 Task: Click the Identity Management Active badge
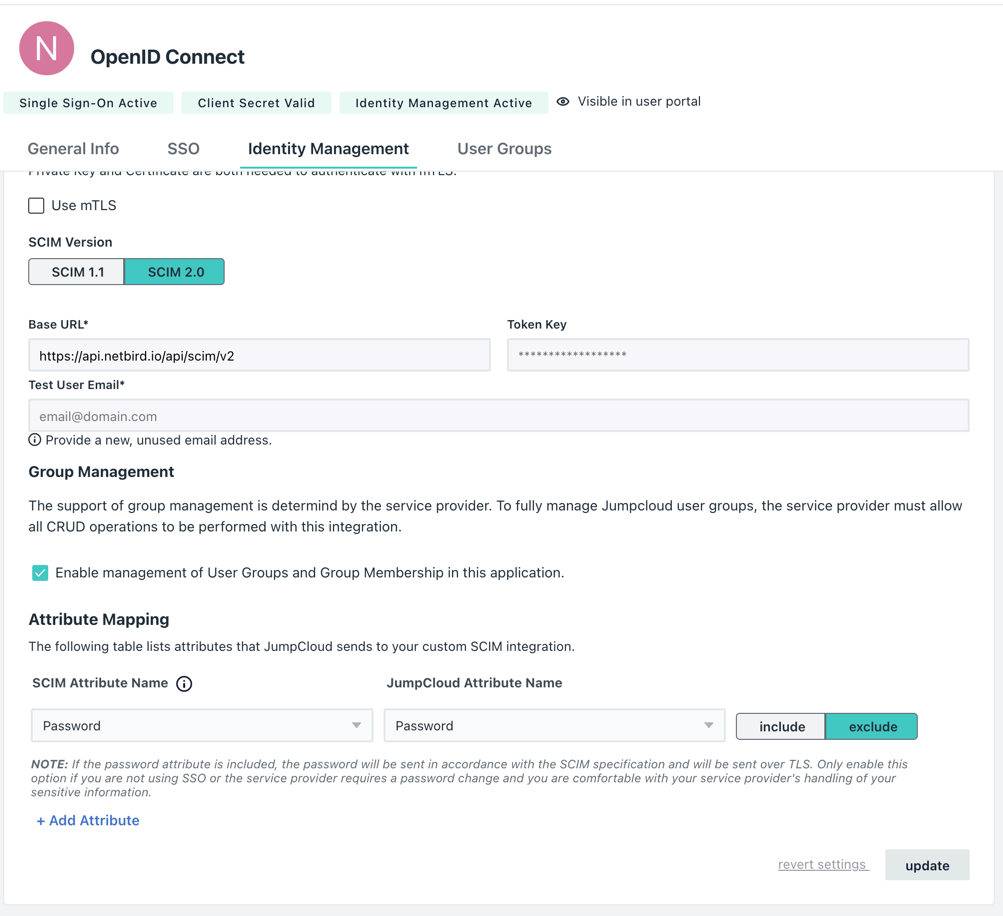[443, 101]
